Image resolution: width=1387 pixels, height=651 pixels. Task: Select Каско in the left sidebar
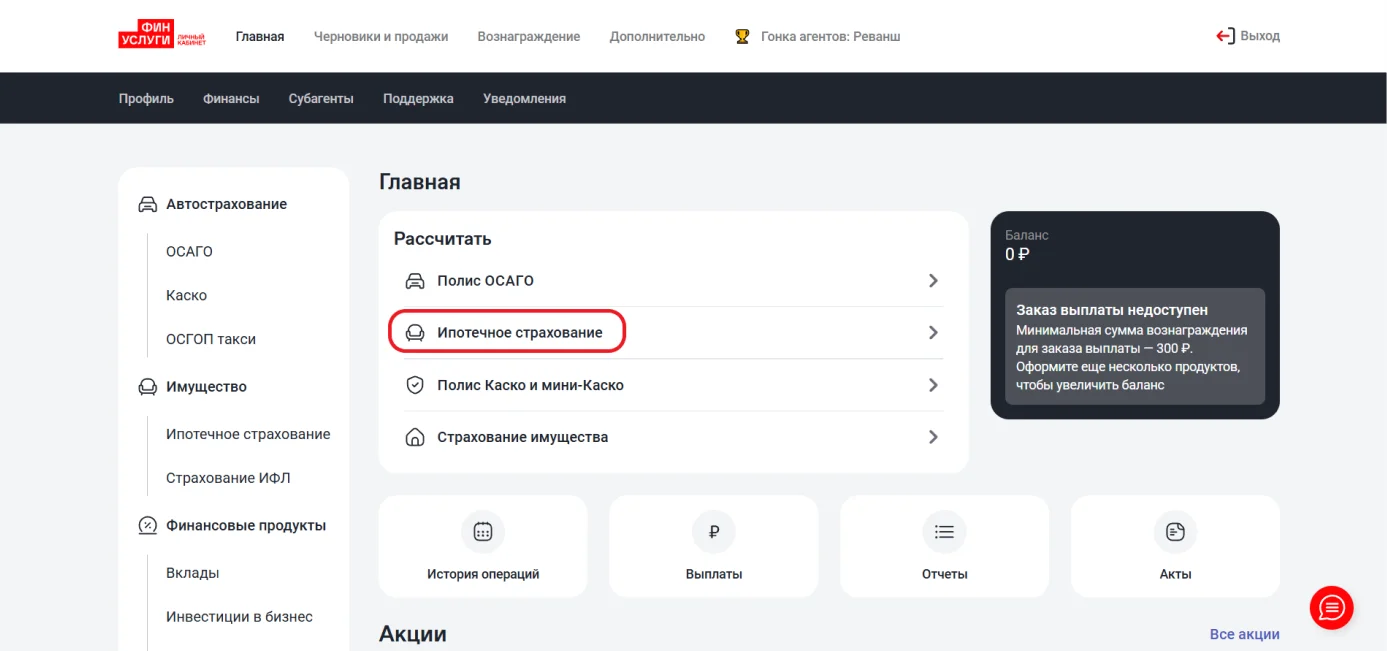click(186, 295)
